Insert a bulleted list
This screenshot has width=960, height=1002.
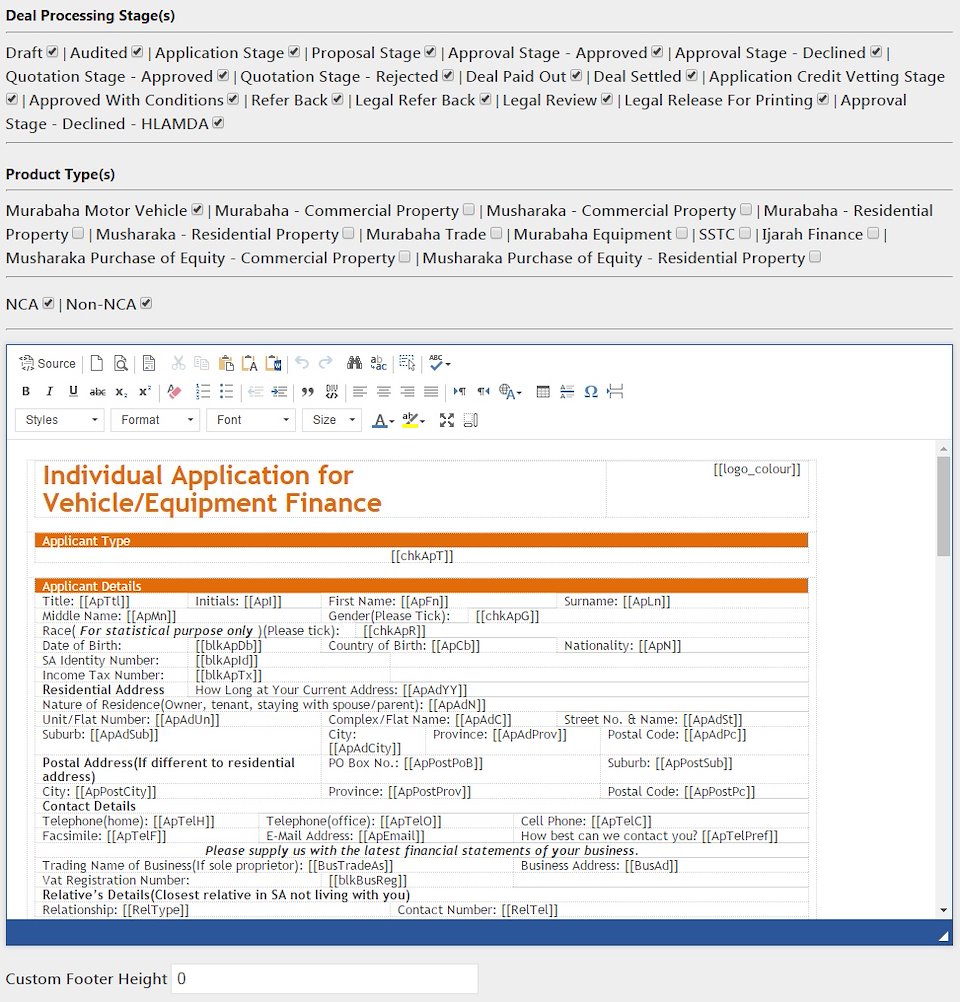(226, 392)
